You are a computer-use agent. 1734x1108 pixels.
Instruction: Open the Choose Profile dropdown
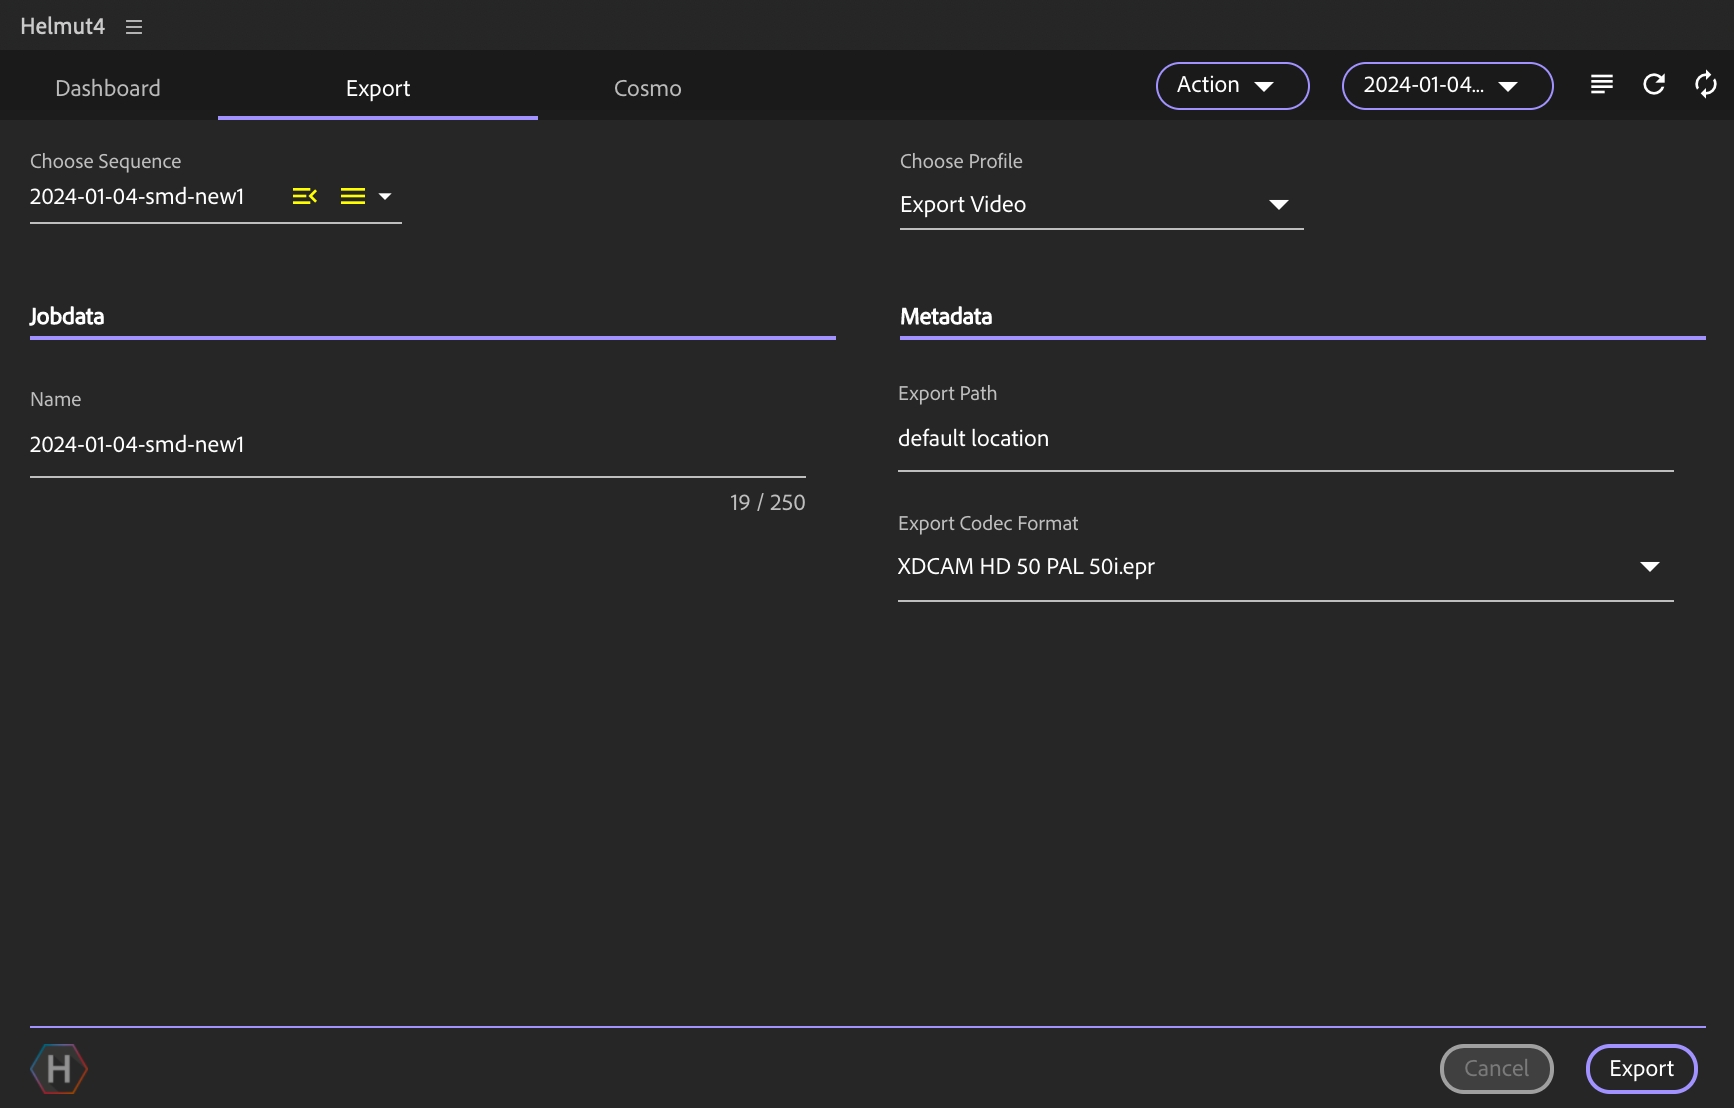tap(1100, 205)
